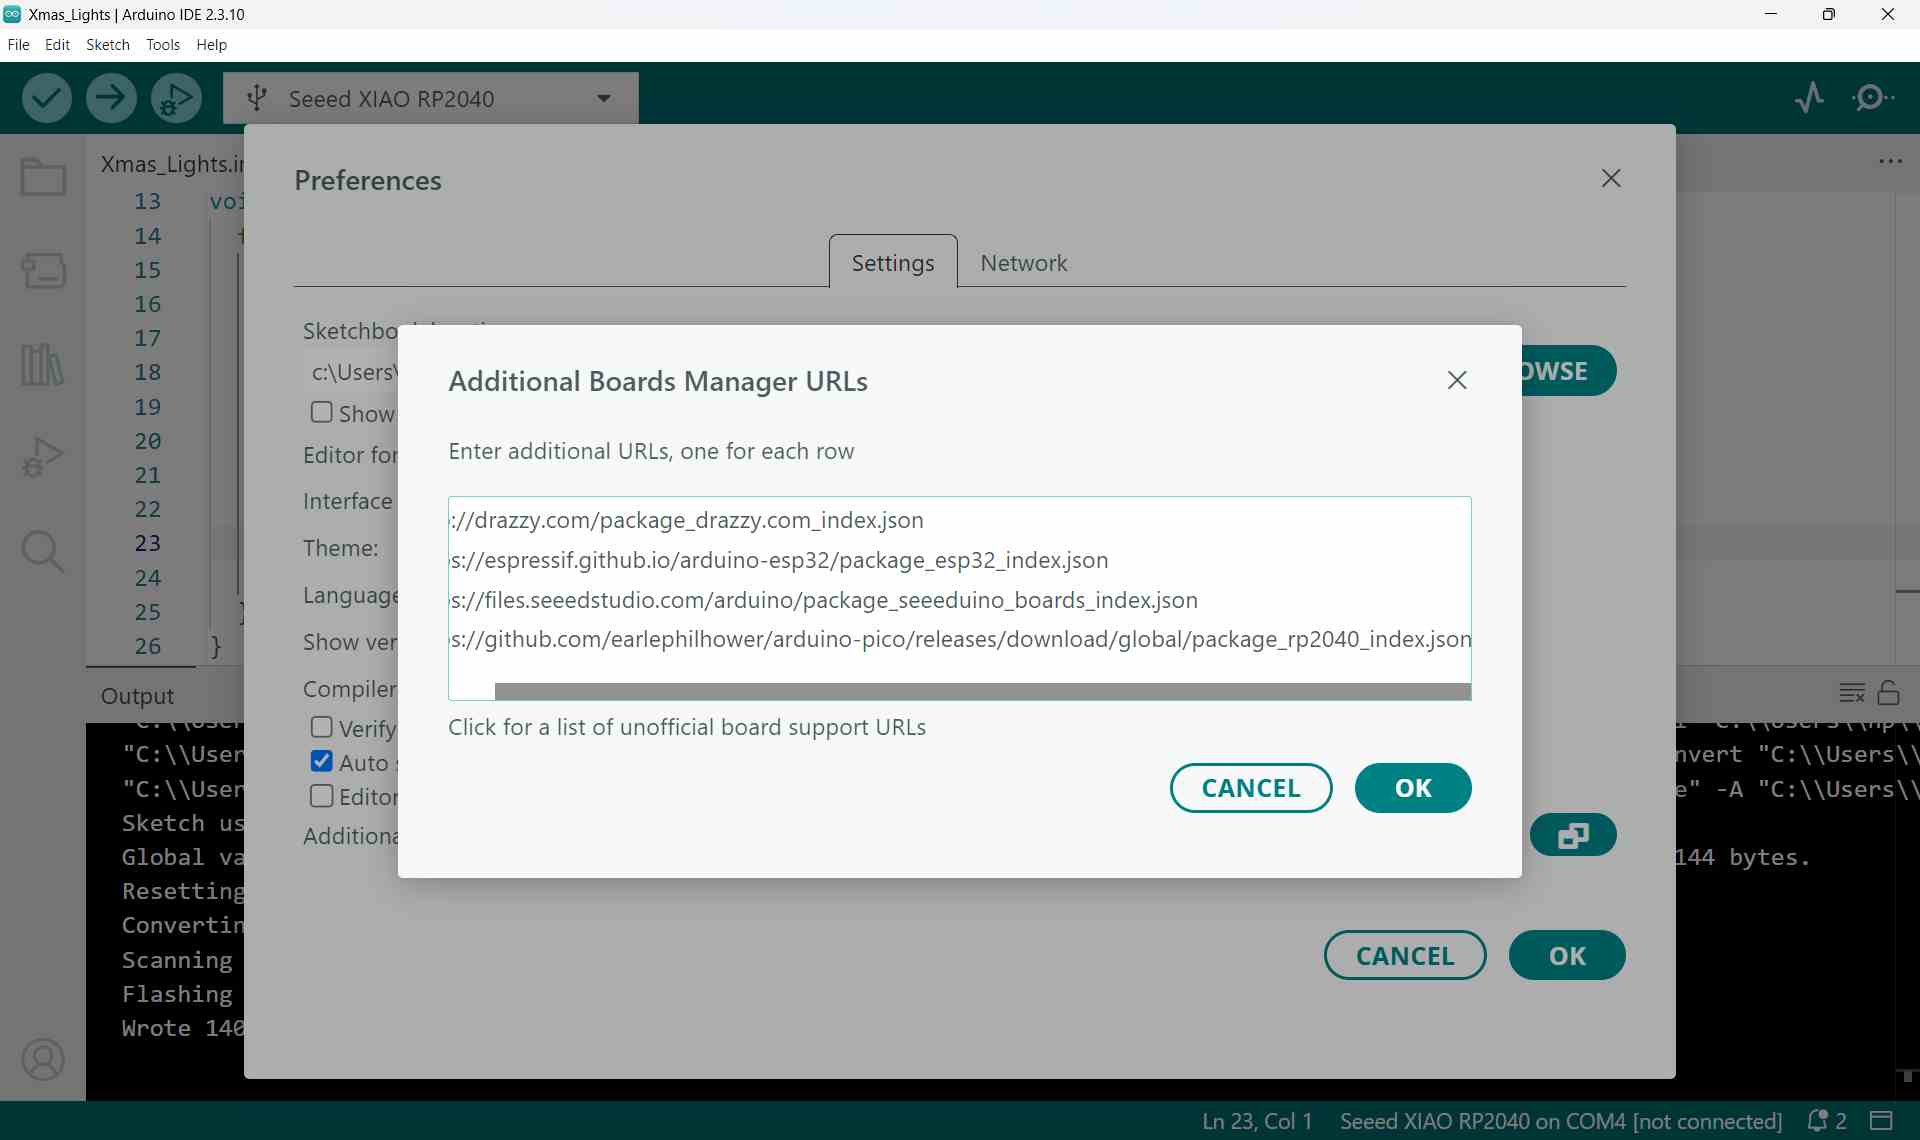Viewport: 1920px width, 1140px height.
Task: Click the sketchbook location path field
Action: [x=352, y=372]
